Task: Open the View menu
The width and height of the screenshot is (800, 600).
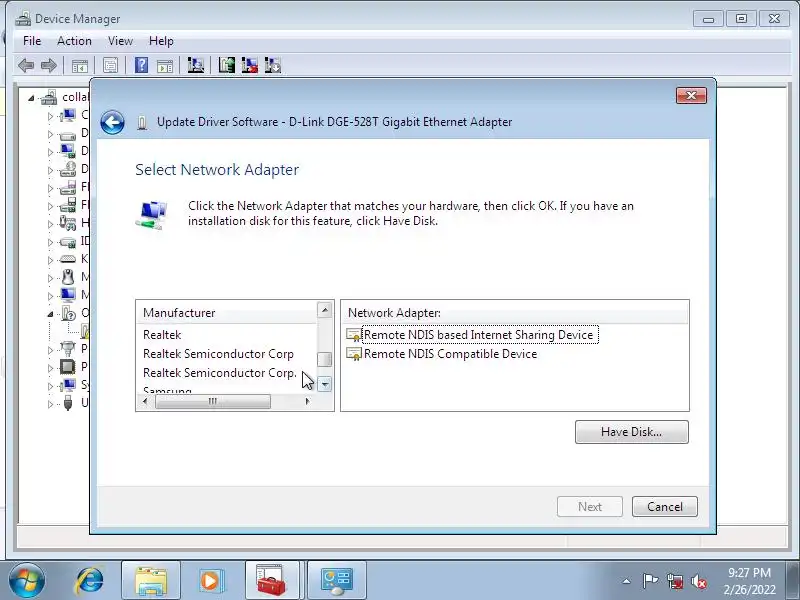Action: [120, 41]
